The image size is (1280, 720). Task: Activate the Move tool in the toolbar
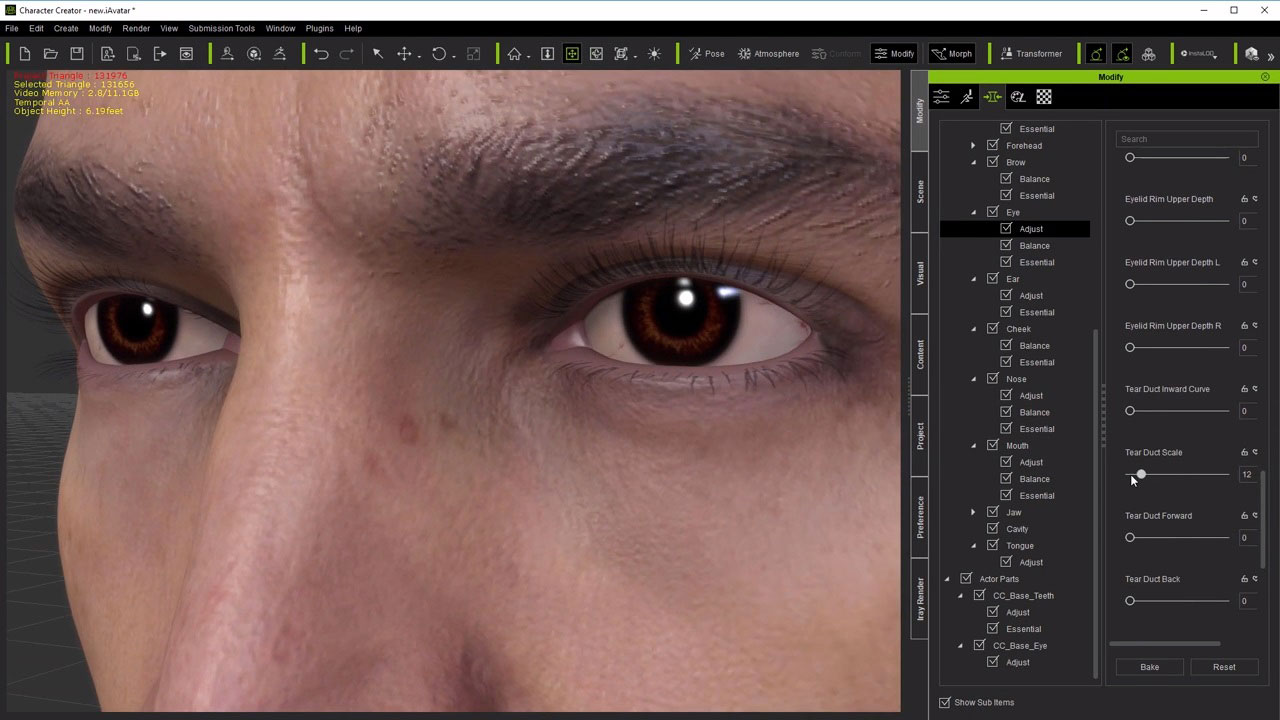404,54
